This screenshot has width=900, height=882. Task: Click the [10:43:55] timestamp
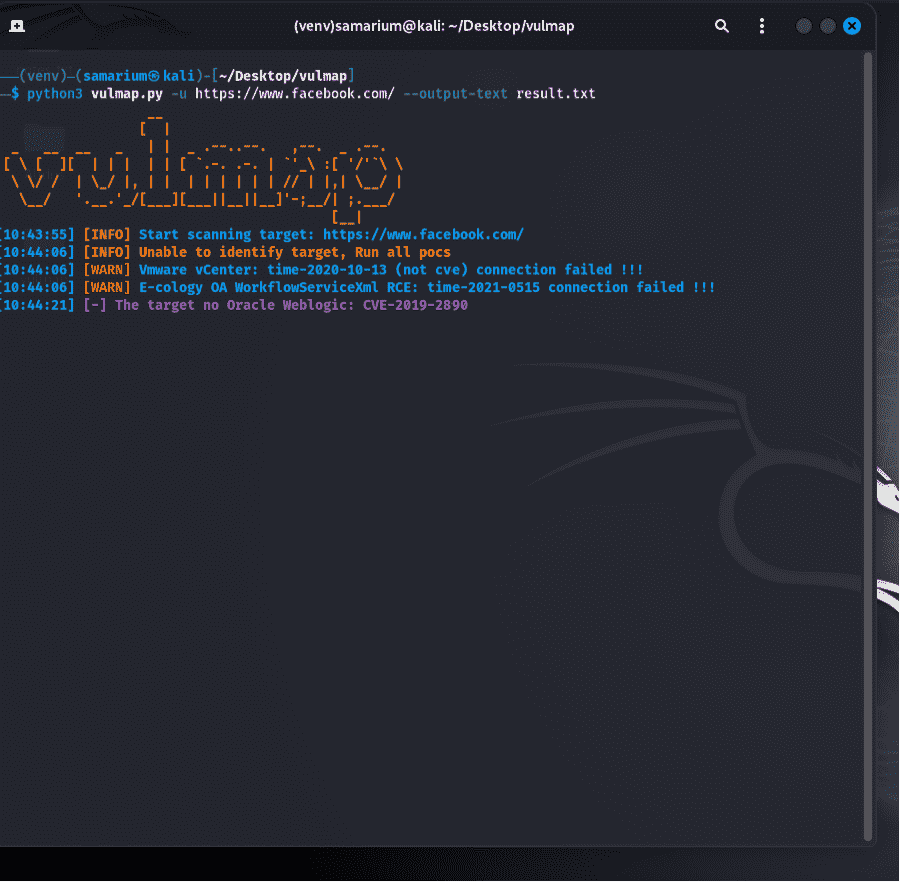pyautogui.click(x=38, y=235)
